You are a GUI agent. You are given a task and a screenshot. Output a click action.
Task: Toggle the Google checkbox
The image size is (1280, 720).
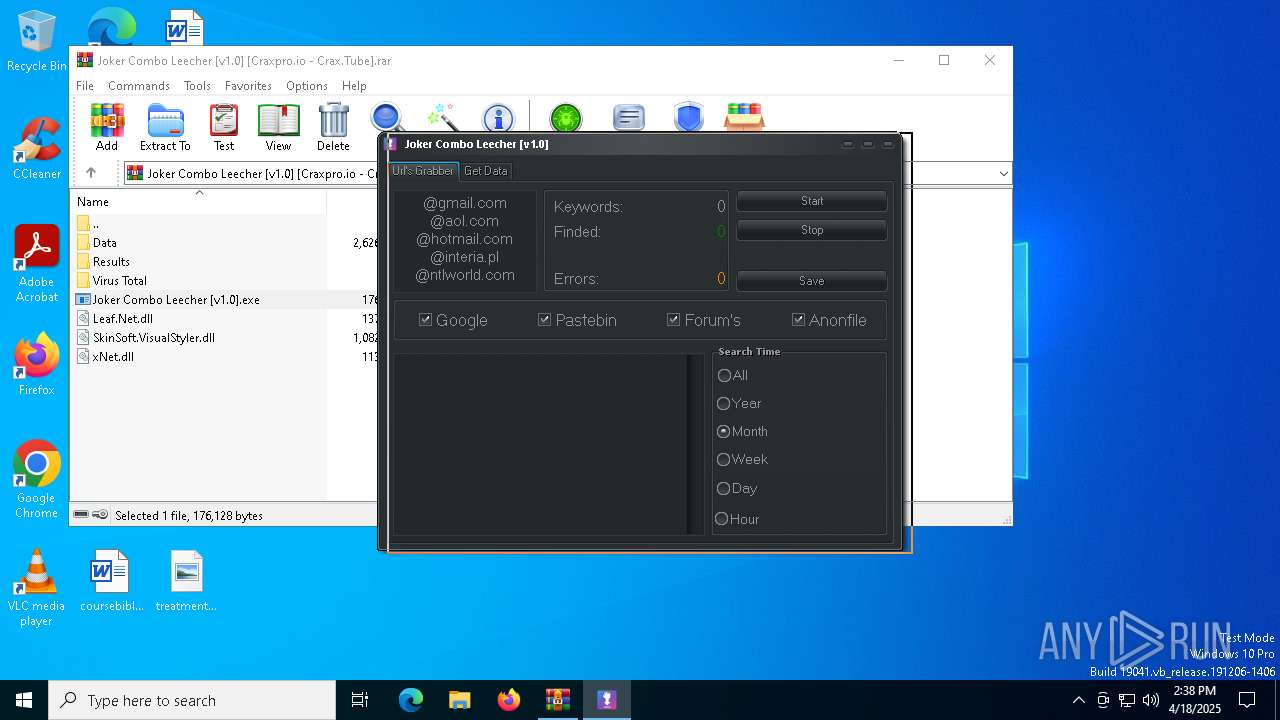[425, 320]
